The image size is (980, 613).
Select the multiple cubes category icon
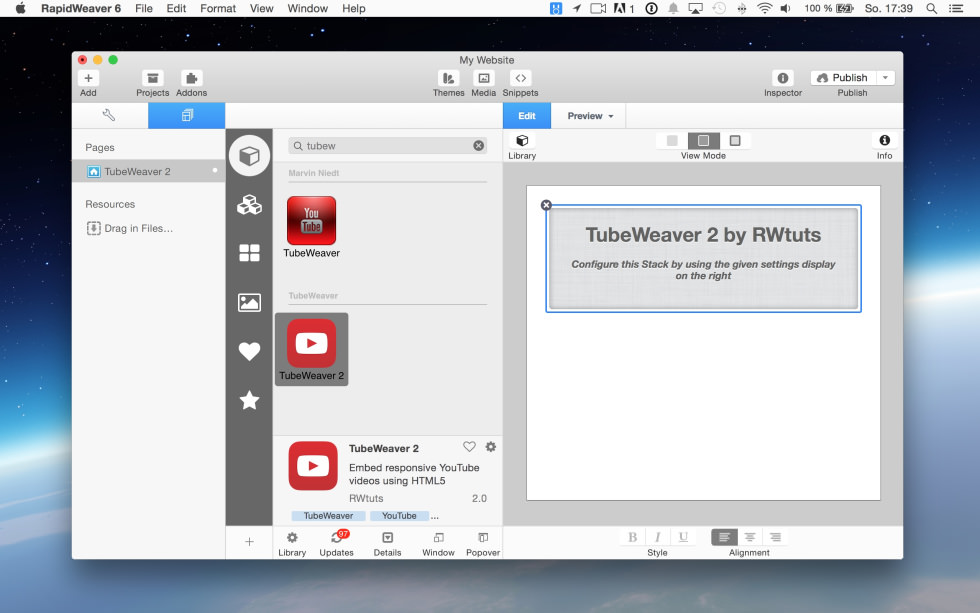coord(249,205)
